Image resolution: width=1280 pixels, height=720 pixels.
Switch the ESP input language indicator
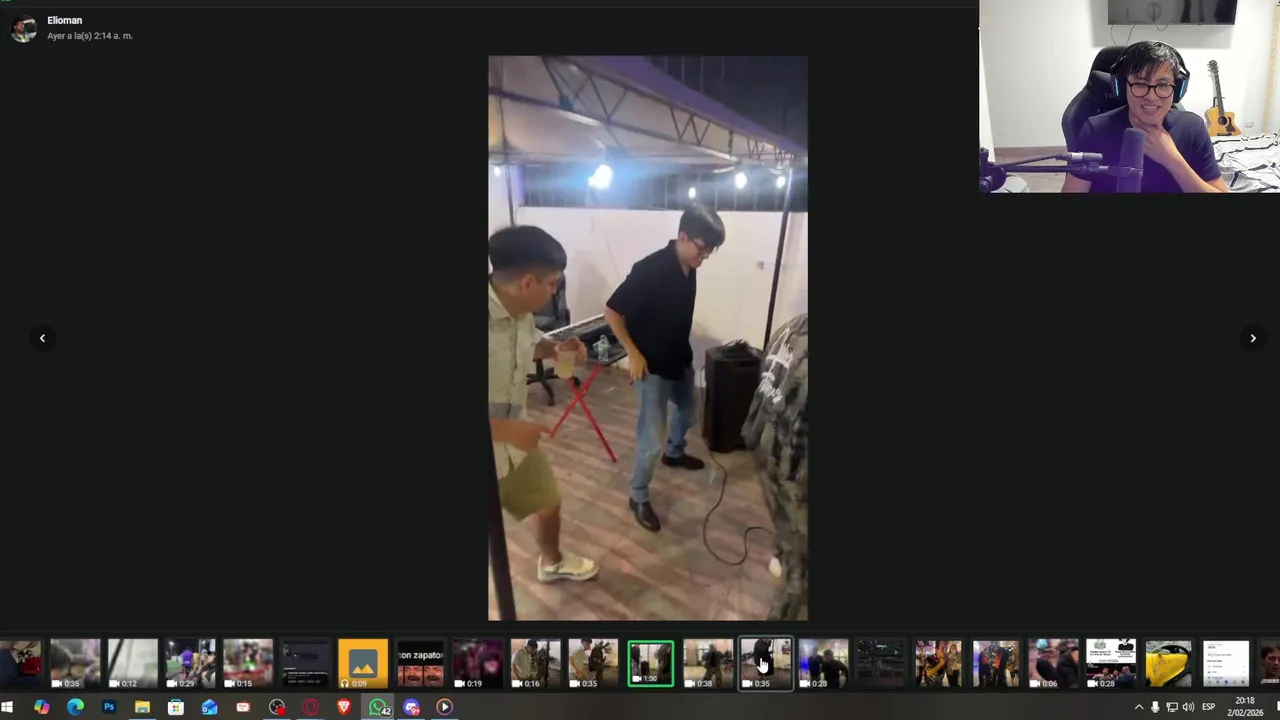click(x=1208, y=707)
